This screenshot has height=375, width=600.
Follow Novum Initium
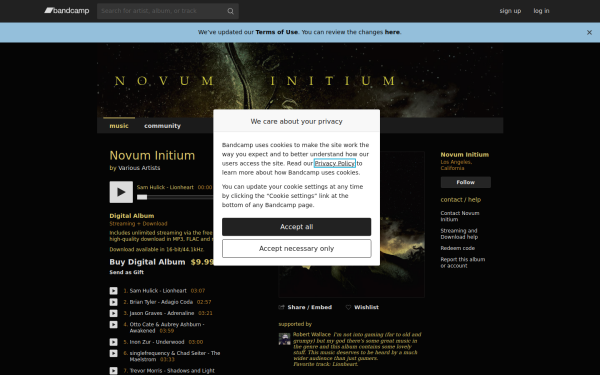pos(466,183)
